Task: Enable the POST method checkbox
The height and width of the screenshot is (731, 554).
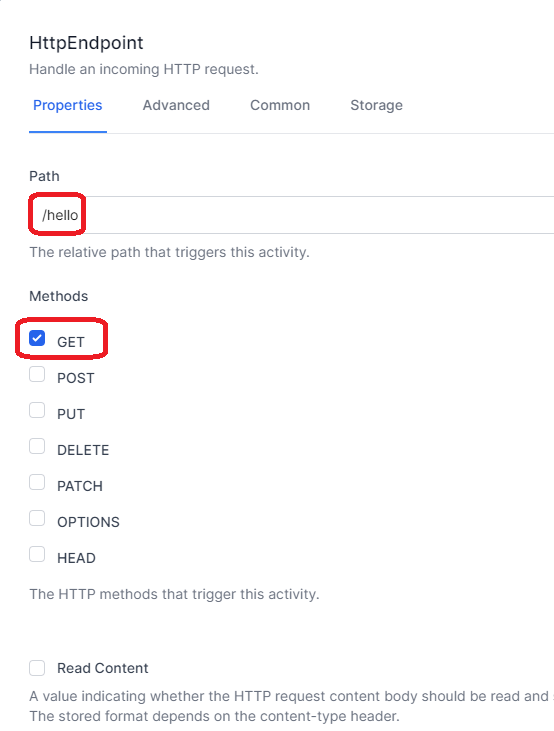Action: (x=37, y=374)
